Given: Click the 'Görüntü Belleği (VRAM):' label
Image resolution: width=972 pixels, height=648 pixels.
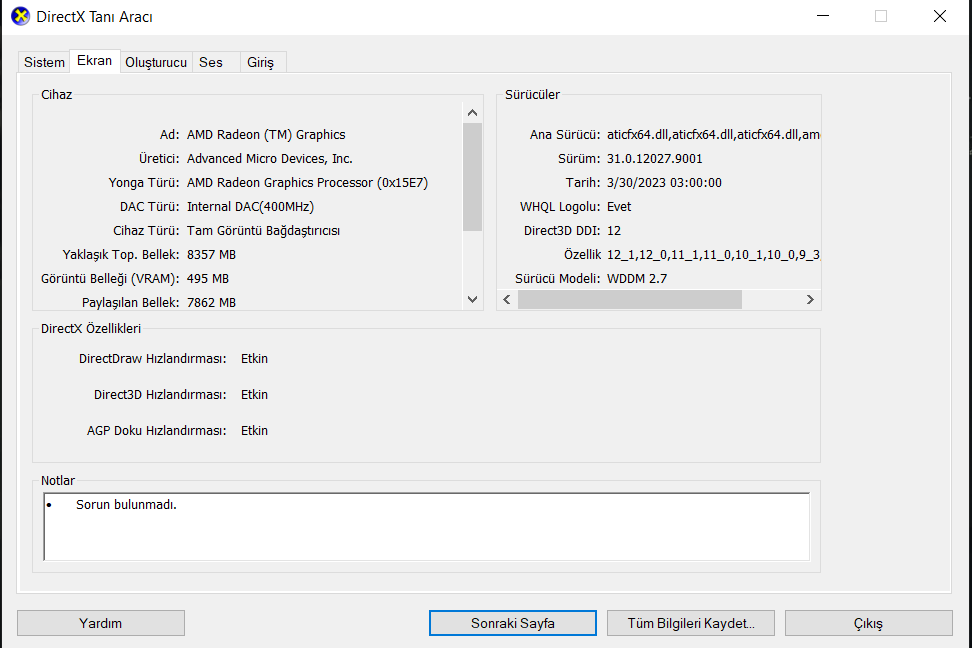Looking at the screenshot, I should pyautogui.click(x=110, y=279).
